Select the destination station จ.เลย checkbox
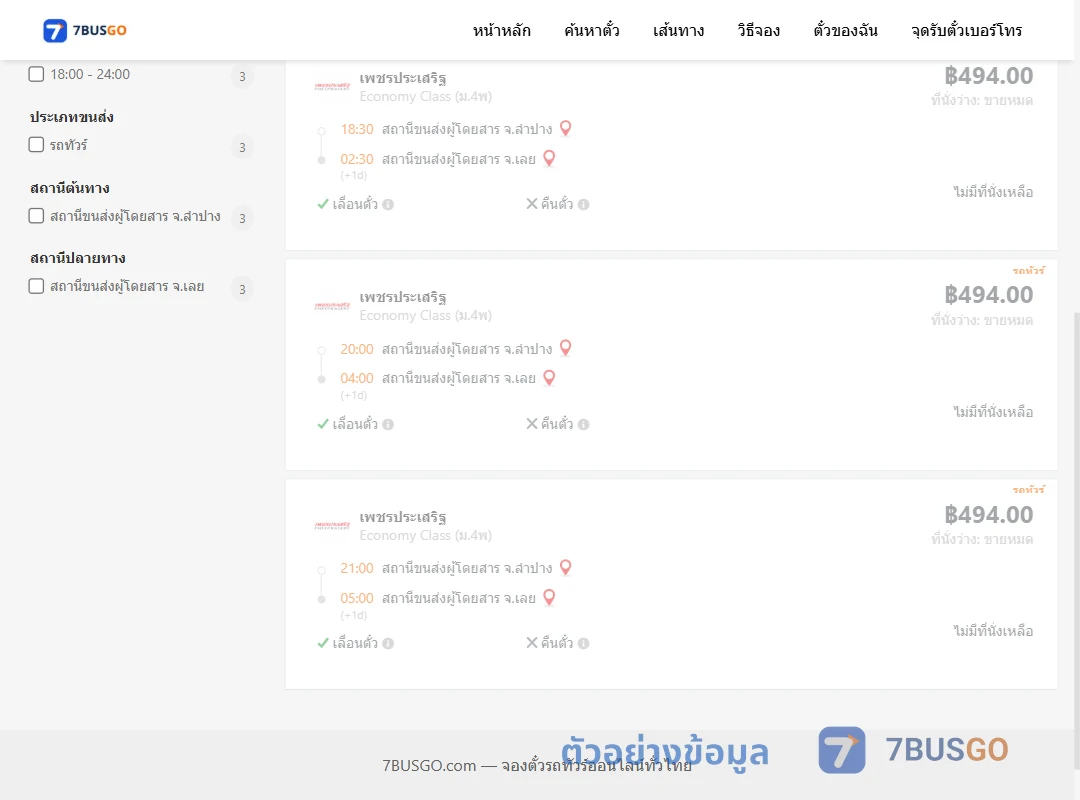Screen dimensions: 1080x800 (36, 286)
